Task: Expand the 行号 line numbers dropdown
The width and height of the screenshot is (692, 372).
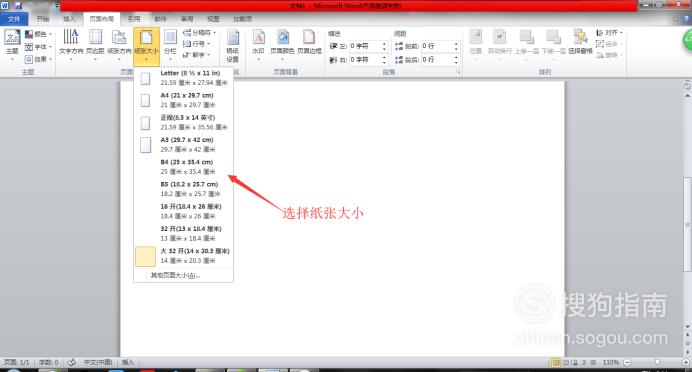Action: click(x=196, y=44)
